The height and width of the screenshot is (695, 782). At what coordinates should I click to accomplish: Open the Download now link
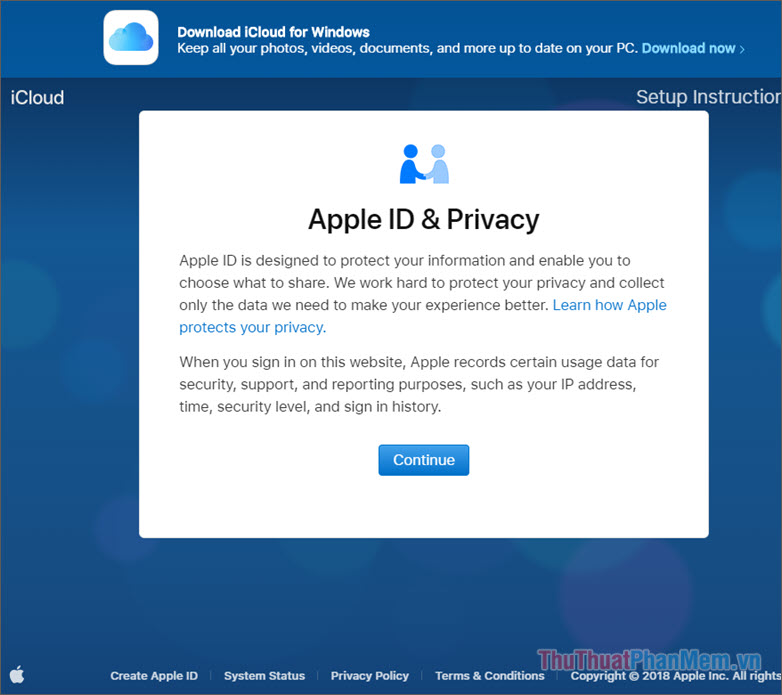pyautogui.click(x=688, y=48)
